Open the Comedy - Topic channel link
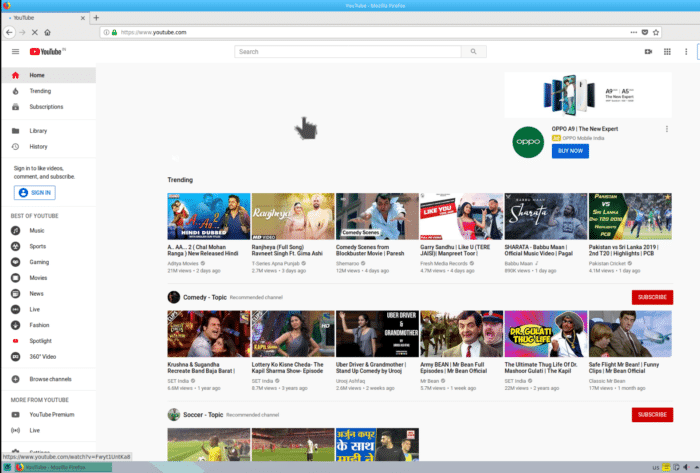The height and width of the screenshot is (473, 700). 205,297
